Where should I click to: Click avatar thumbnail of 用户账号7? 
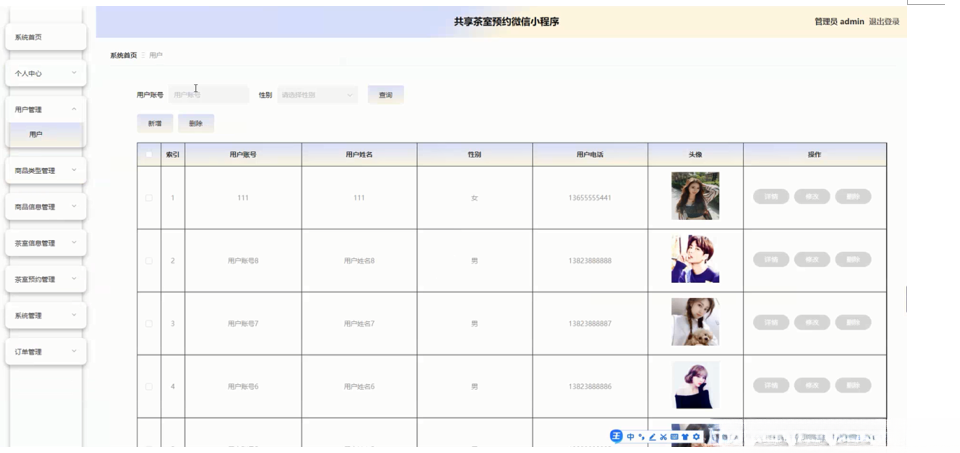coord(696,322)
